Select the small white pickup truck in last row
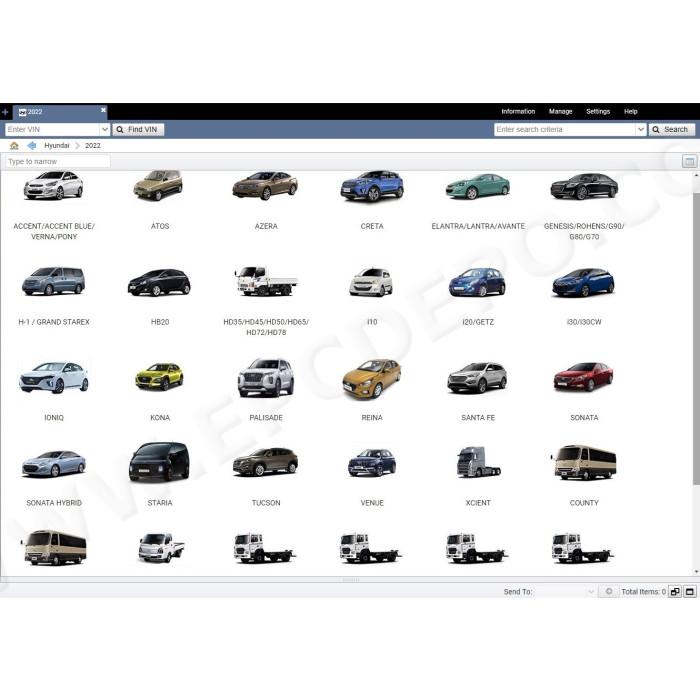Image resolution: width=700 pixels, height=700 pixels. [x=161, y=547]
